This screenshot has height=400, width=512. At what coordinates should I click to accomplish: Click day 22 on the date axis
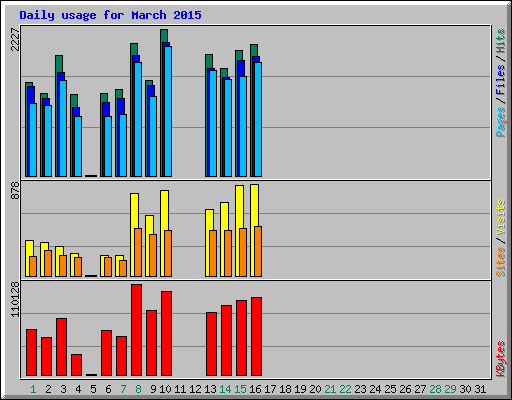coord(345,389)
